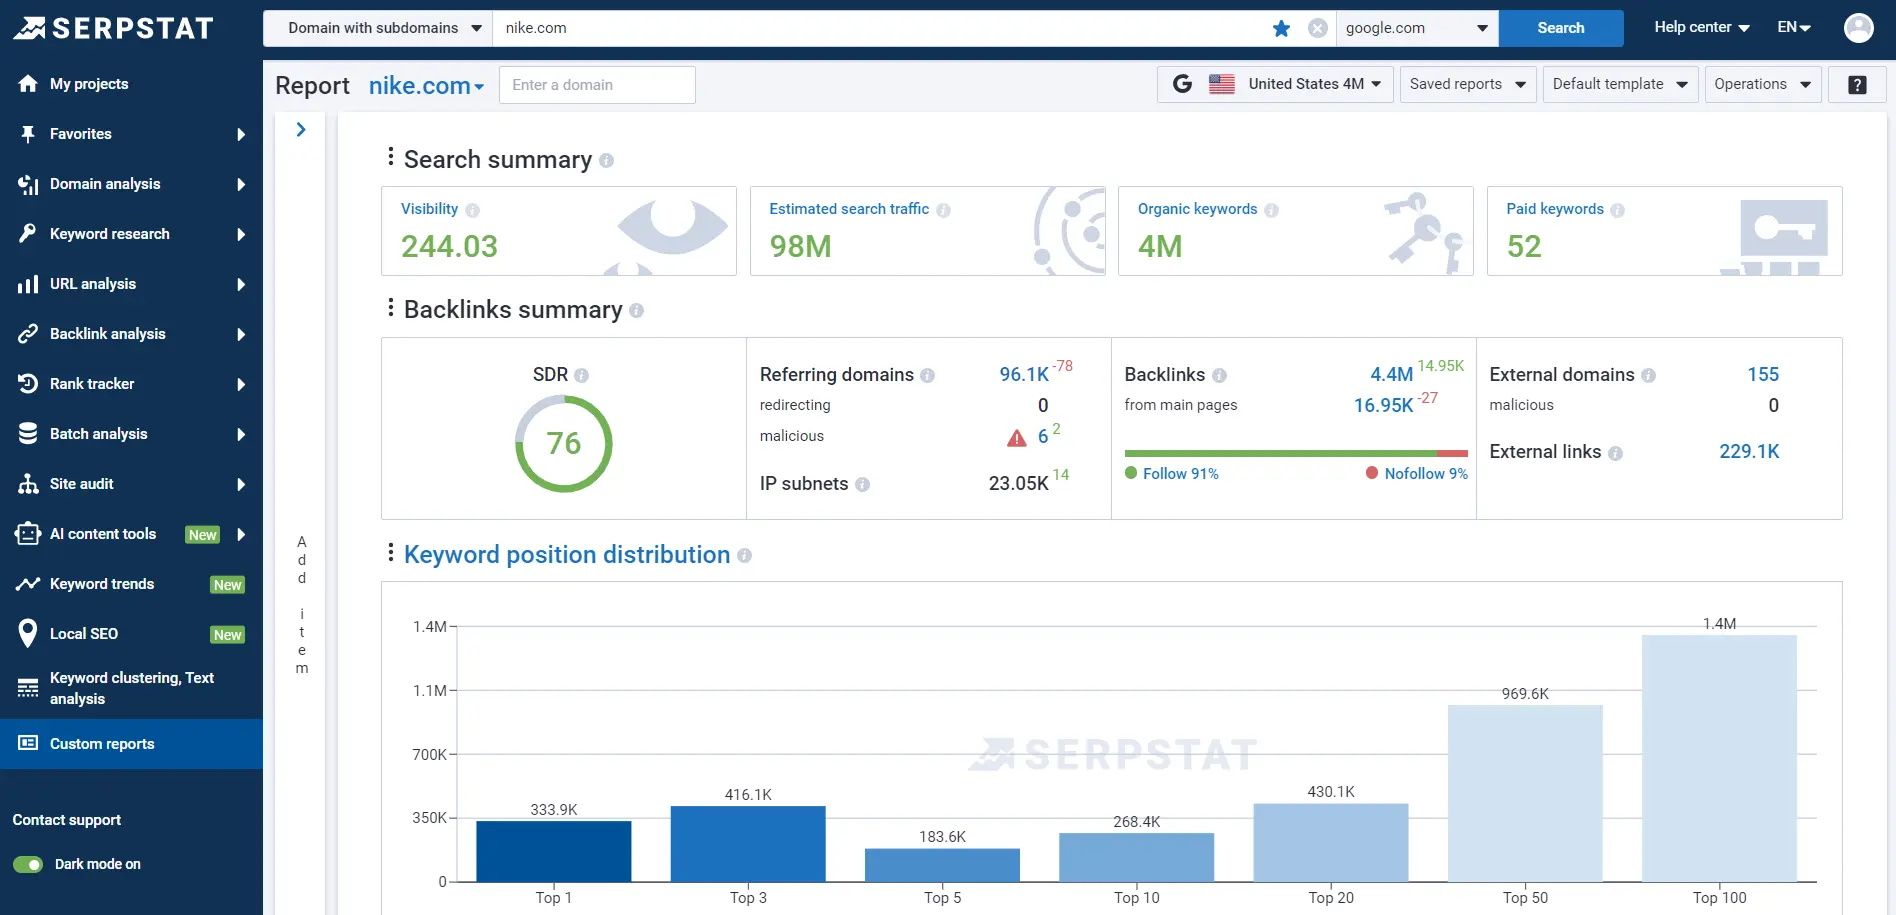This screenshot has width=1896, height=915.
Task: Click the SDR info icon
Action: point(582,375)
